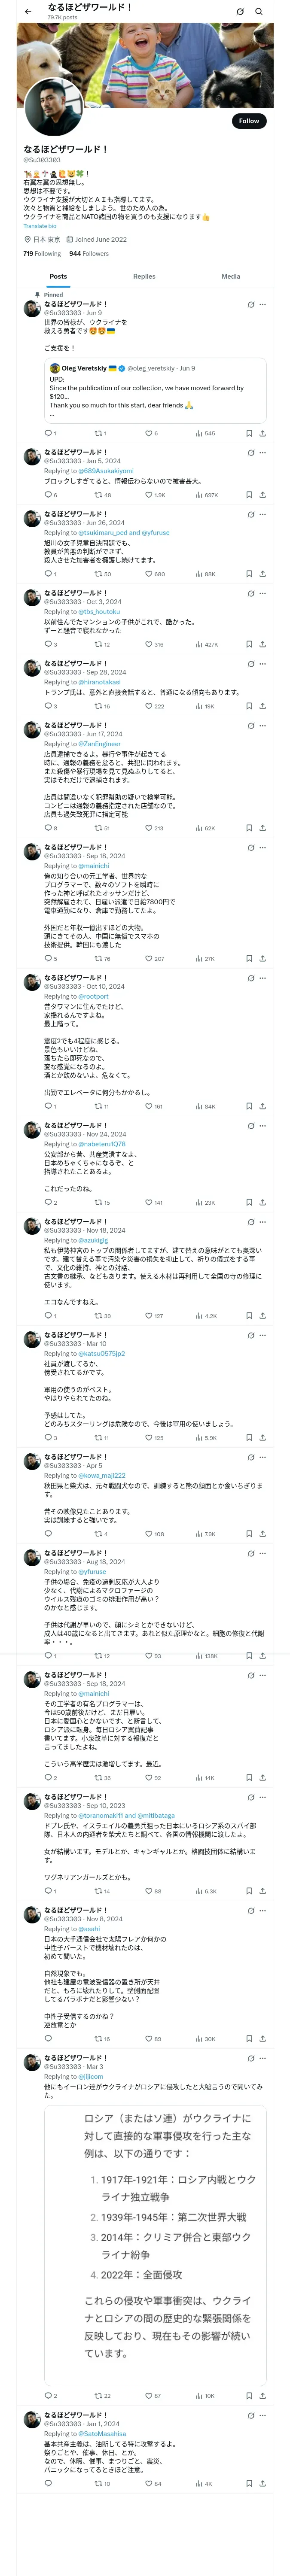Follow this account with the Follow button
Image resolution: width=290 pixels, height=2576 pixels.
pyautogui.click(x=248, y=121)
